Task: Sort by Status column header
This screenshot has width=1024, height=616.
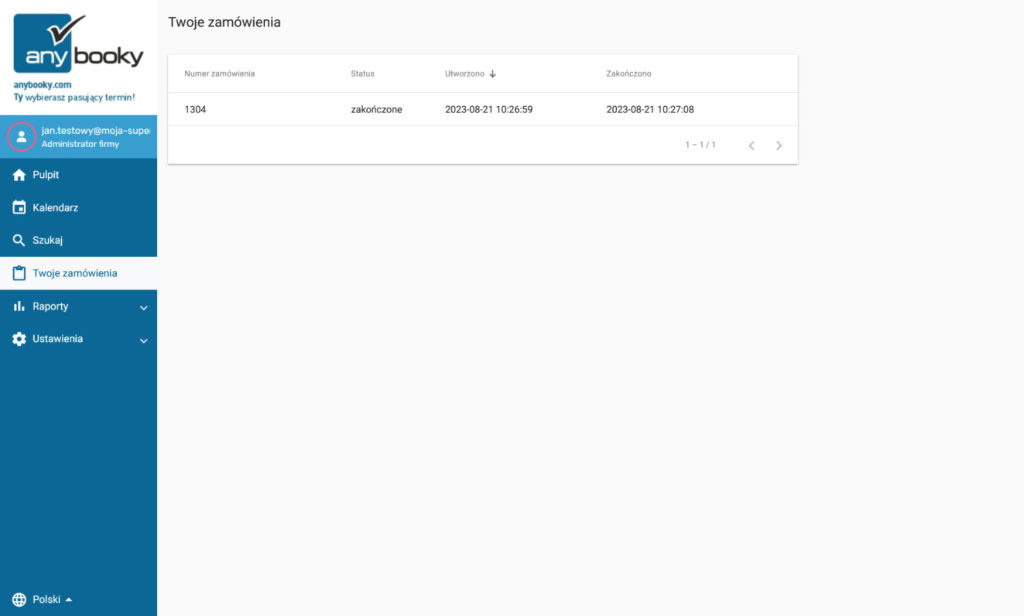Action: tap(362, 74)
